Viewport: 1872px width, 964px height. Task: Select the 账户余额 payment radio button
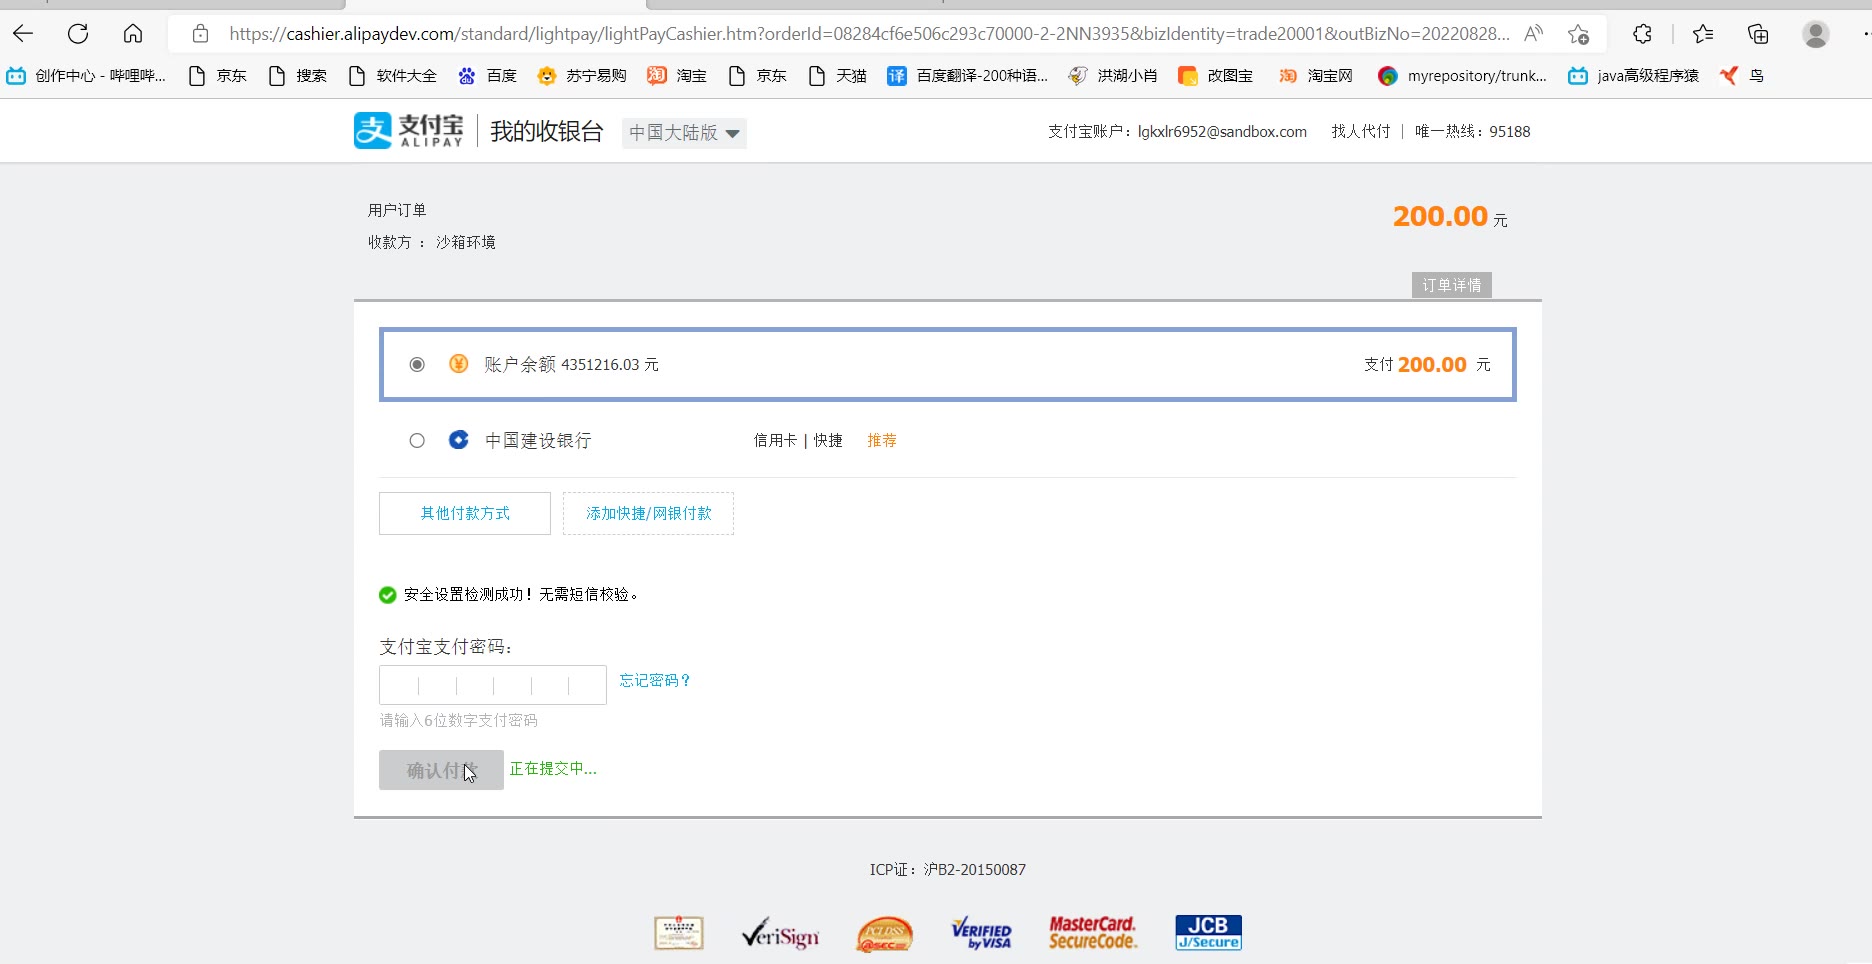click(417, 364)
